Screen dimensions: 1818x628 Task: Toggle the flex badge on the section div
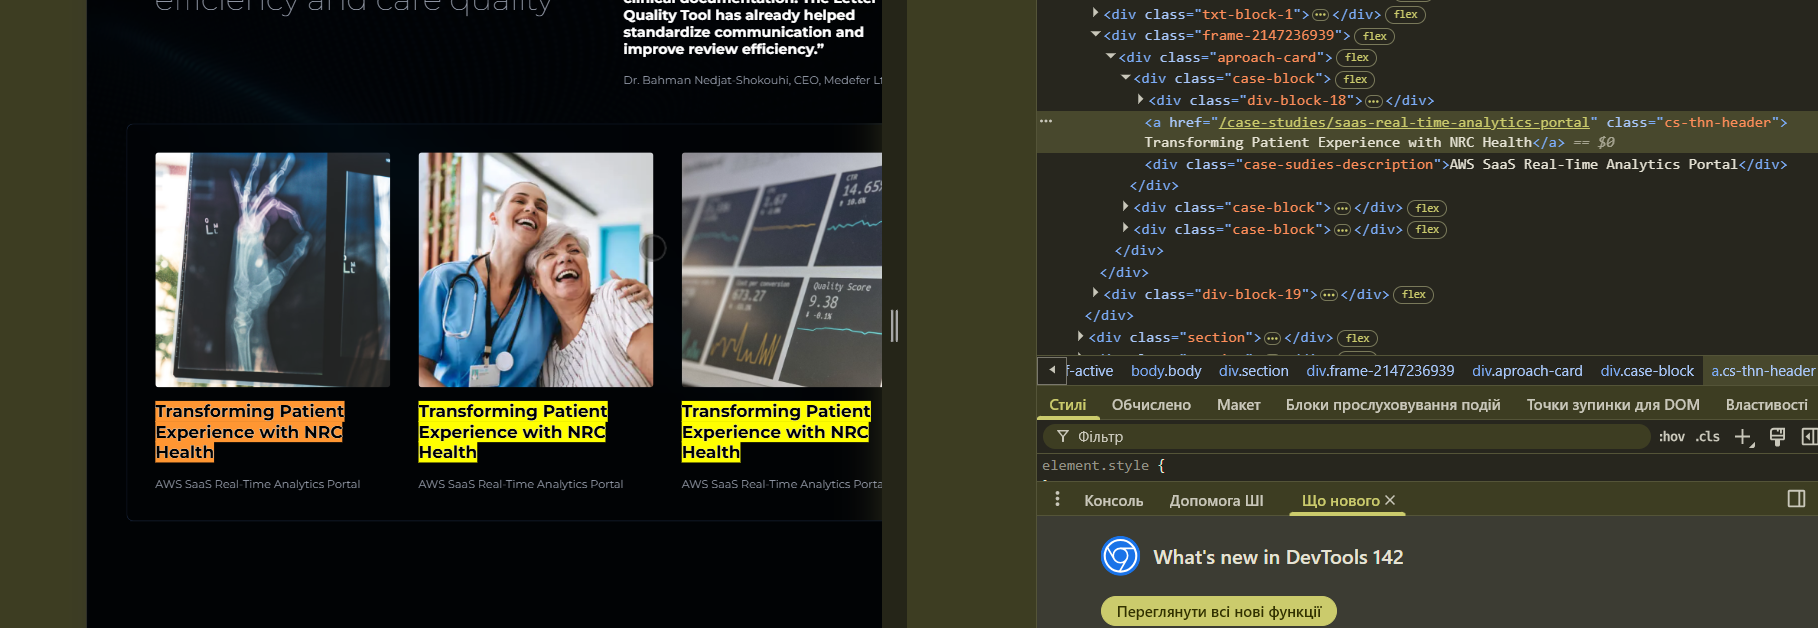coord(1357,338)
